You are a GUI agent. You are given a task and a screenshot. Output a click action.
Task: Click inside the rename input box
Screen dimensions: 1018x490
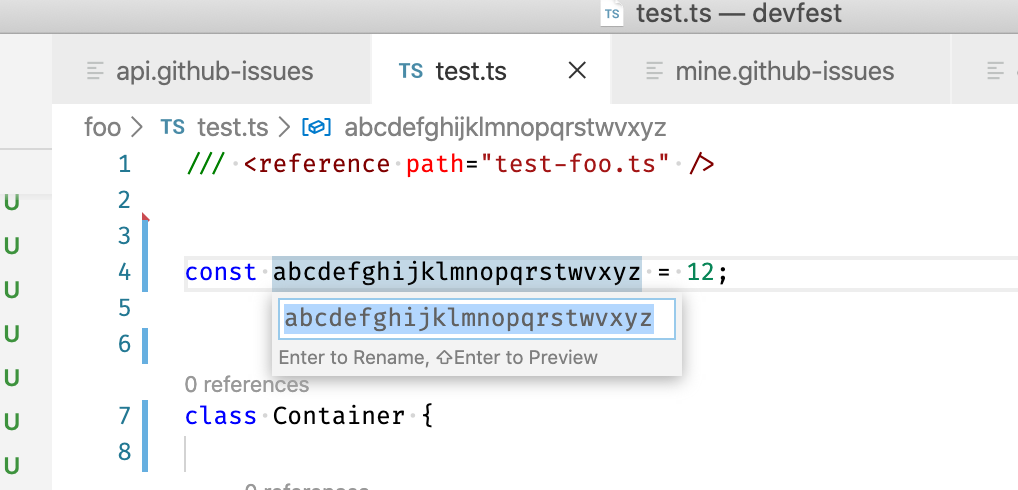point(476,319)
